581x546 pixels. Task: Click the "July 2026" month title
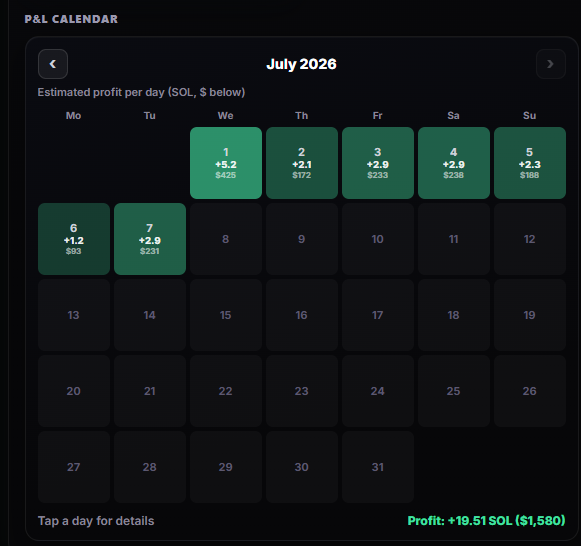point(301,64)
